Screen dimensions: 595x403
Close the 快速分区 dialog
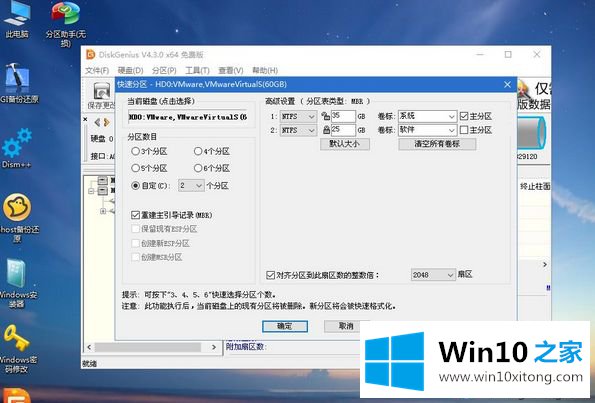tap(507, 84)
